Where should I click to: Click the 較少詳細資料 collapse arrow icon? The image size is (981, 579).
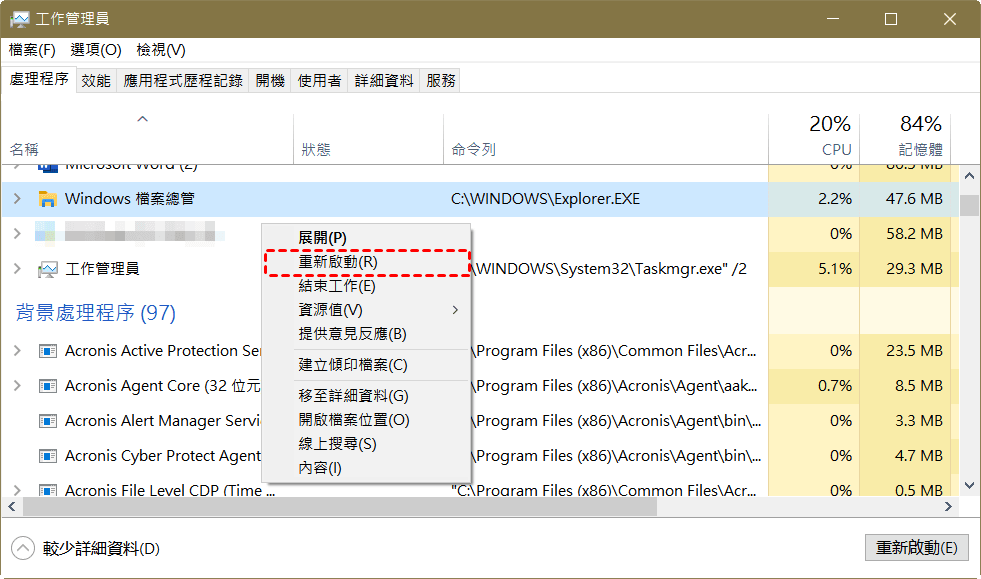(23, 548)
